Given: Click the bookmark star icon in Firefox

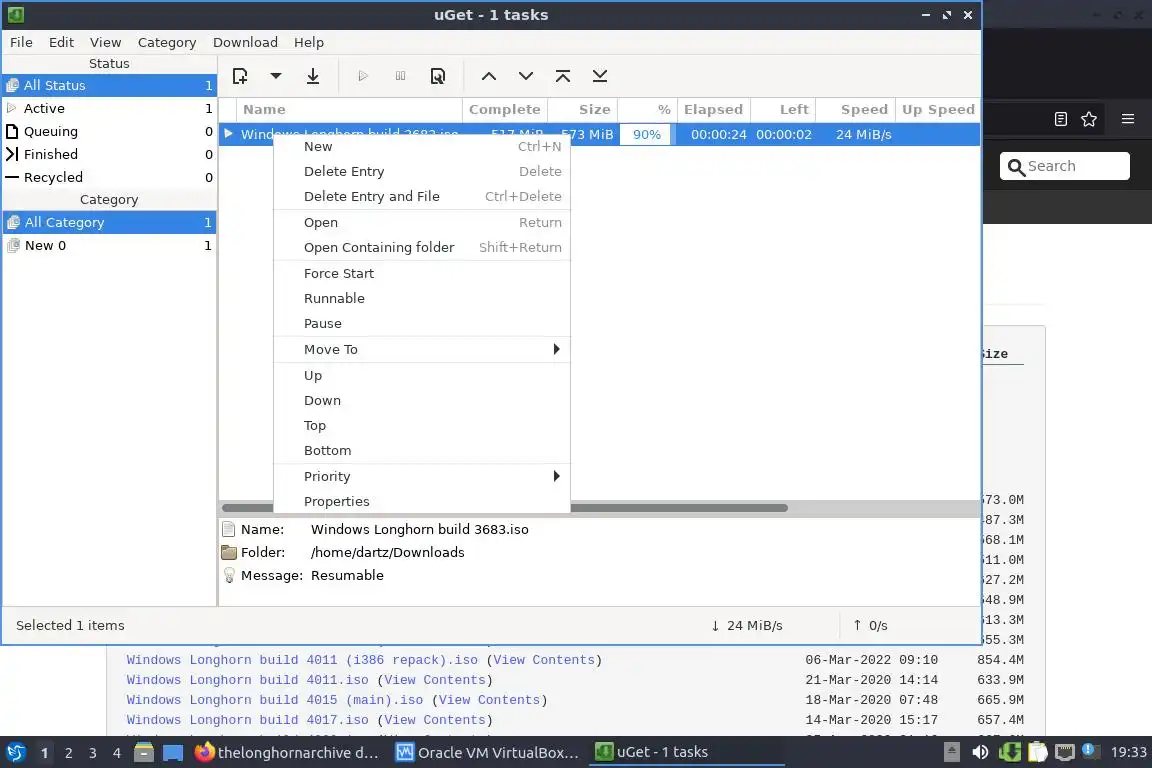Looking at the screenshot, I should [x=1089, y=119].
